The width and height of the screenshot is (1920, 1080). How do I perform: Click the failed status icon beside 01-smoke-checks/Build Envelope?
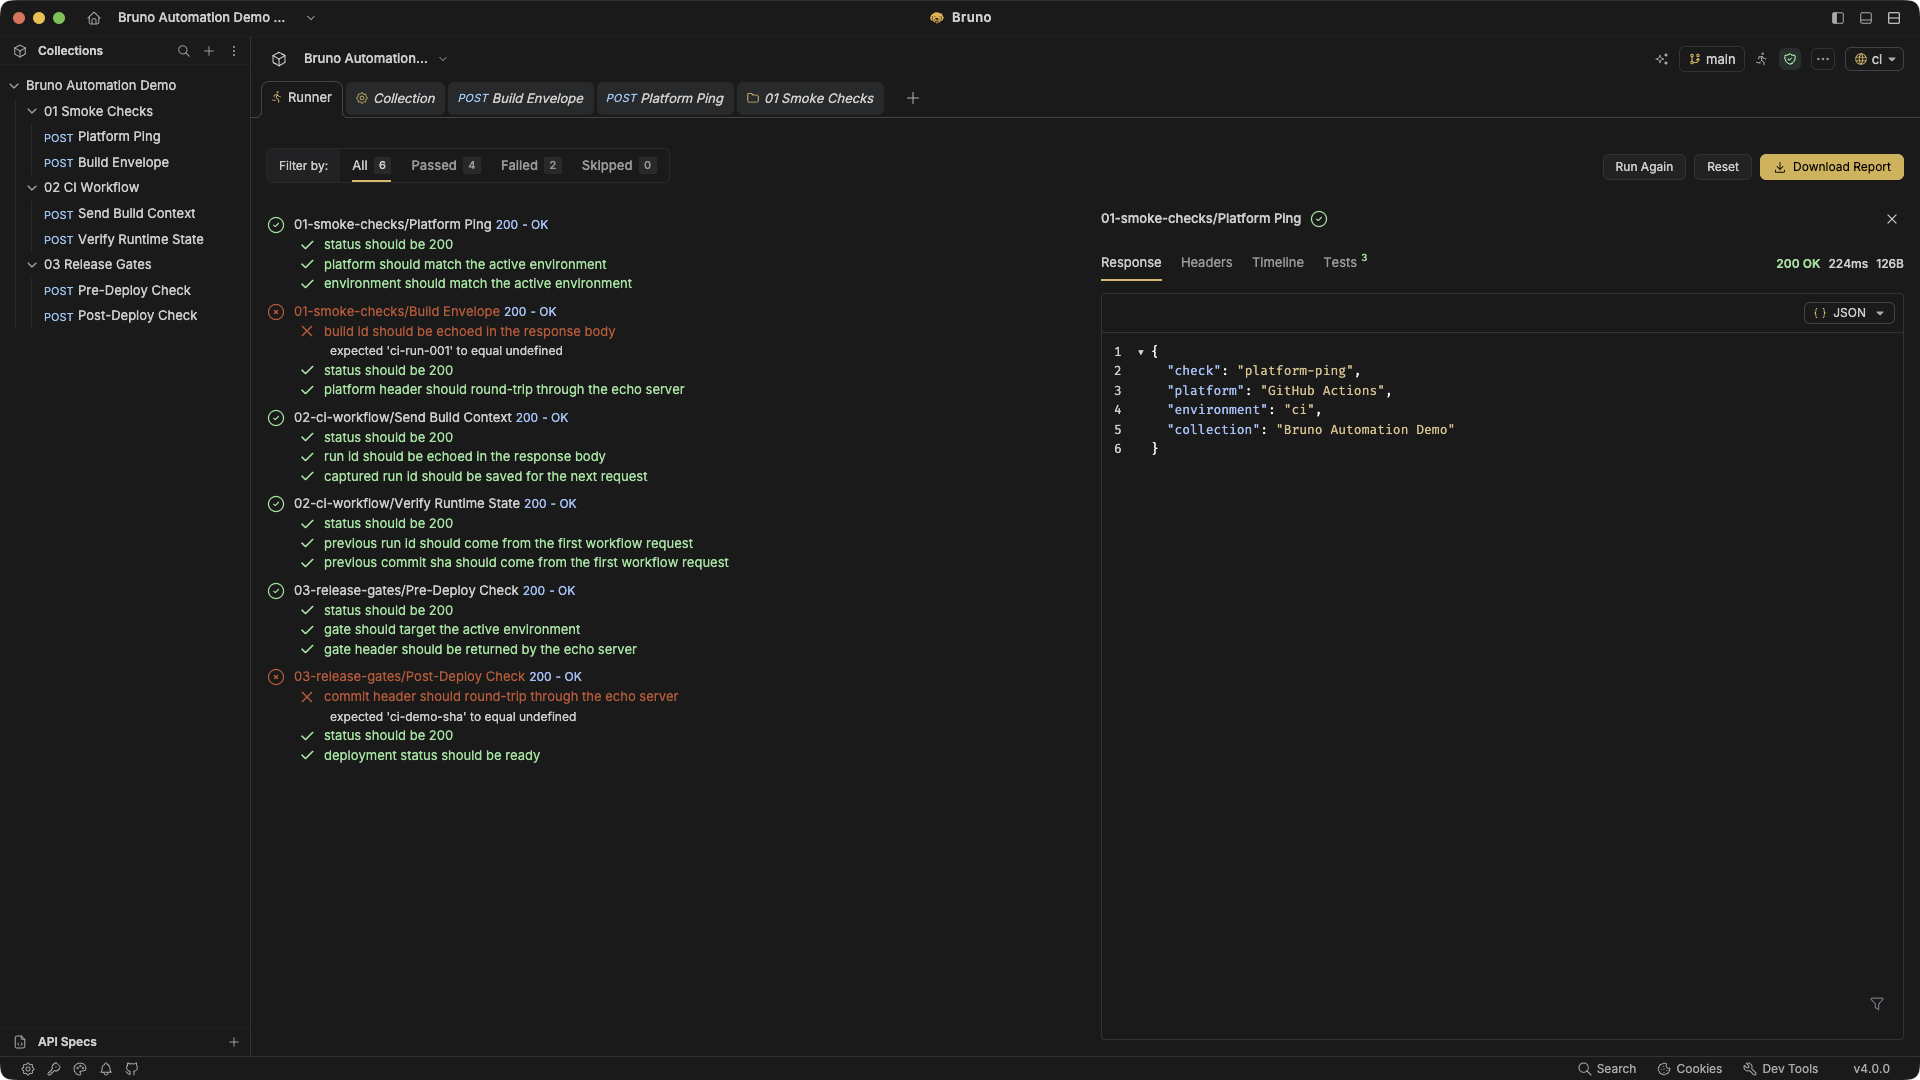point(276,312)
